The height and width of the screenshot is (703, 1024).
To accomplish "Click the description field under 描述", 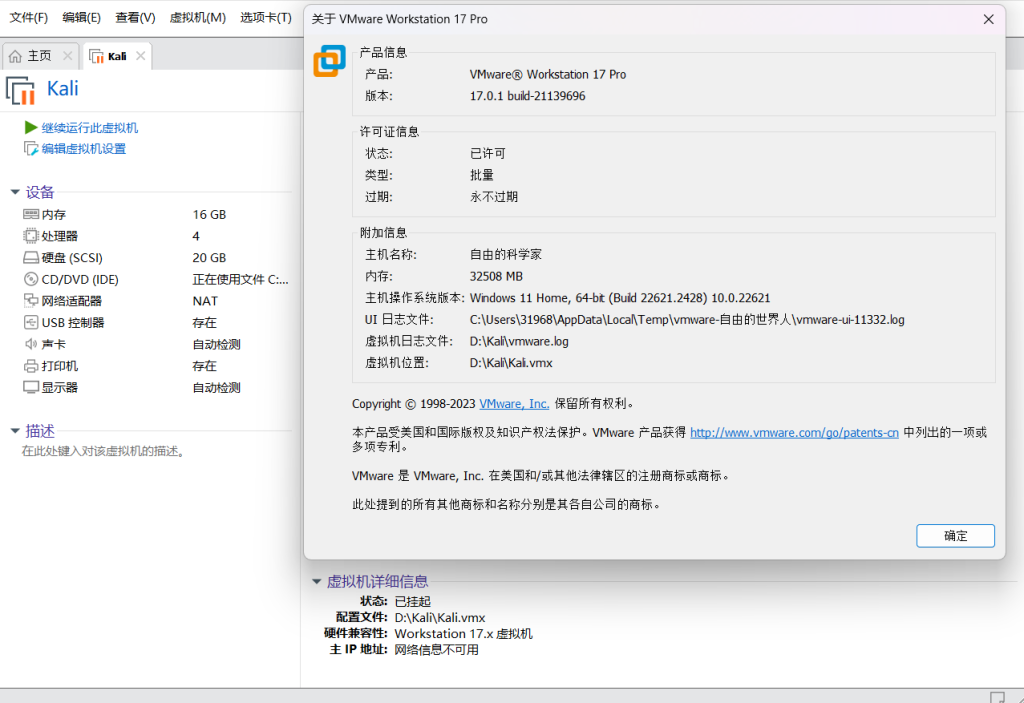I will (x=103, y=452).
